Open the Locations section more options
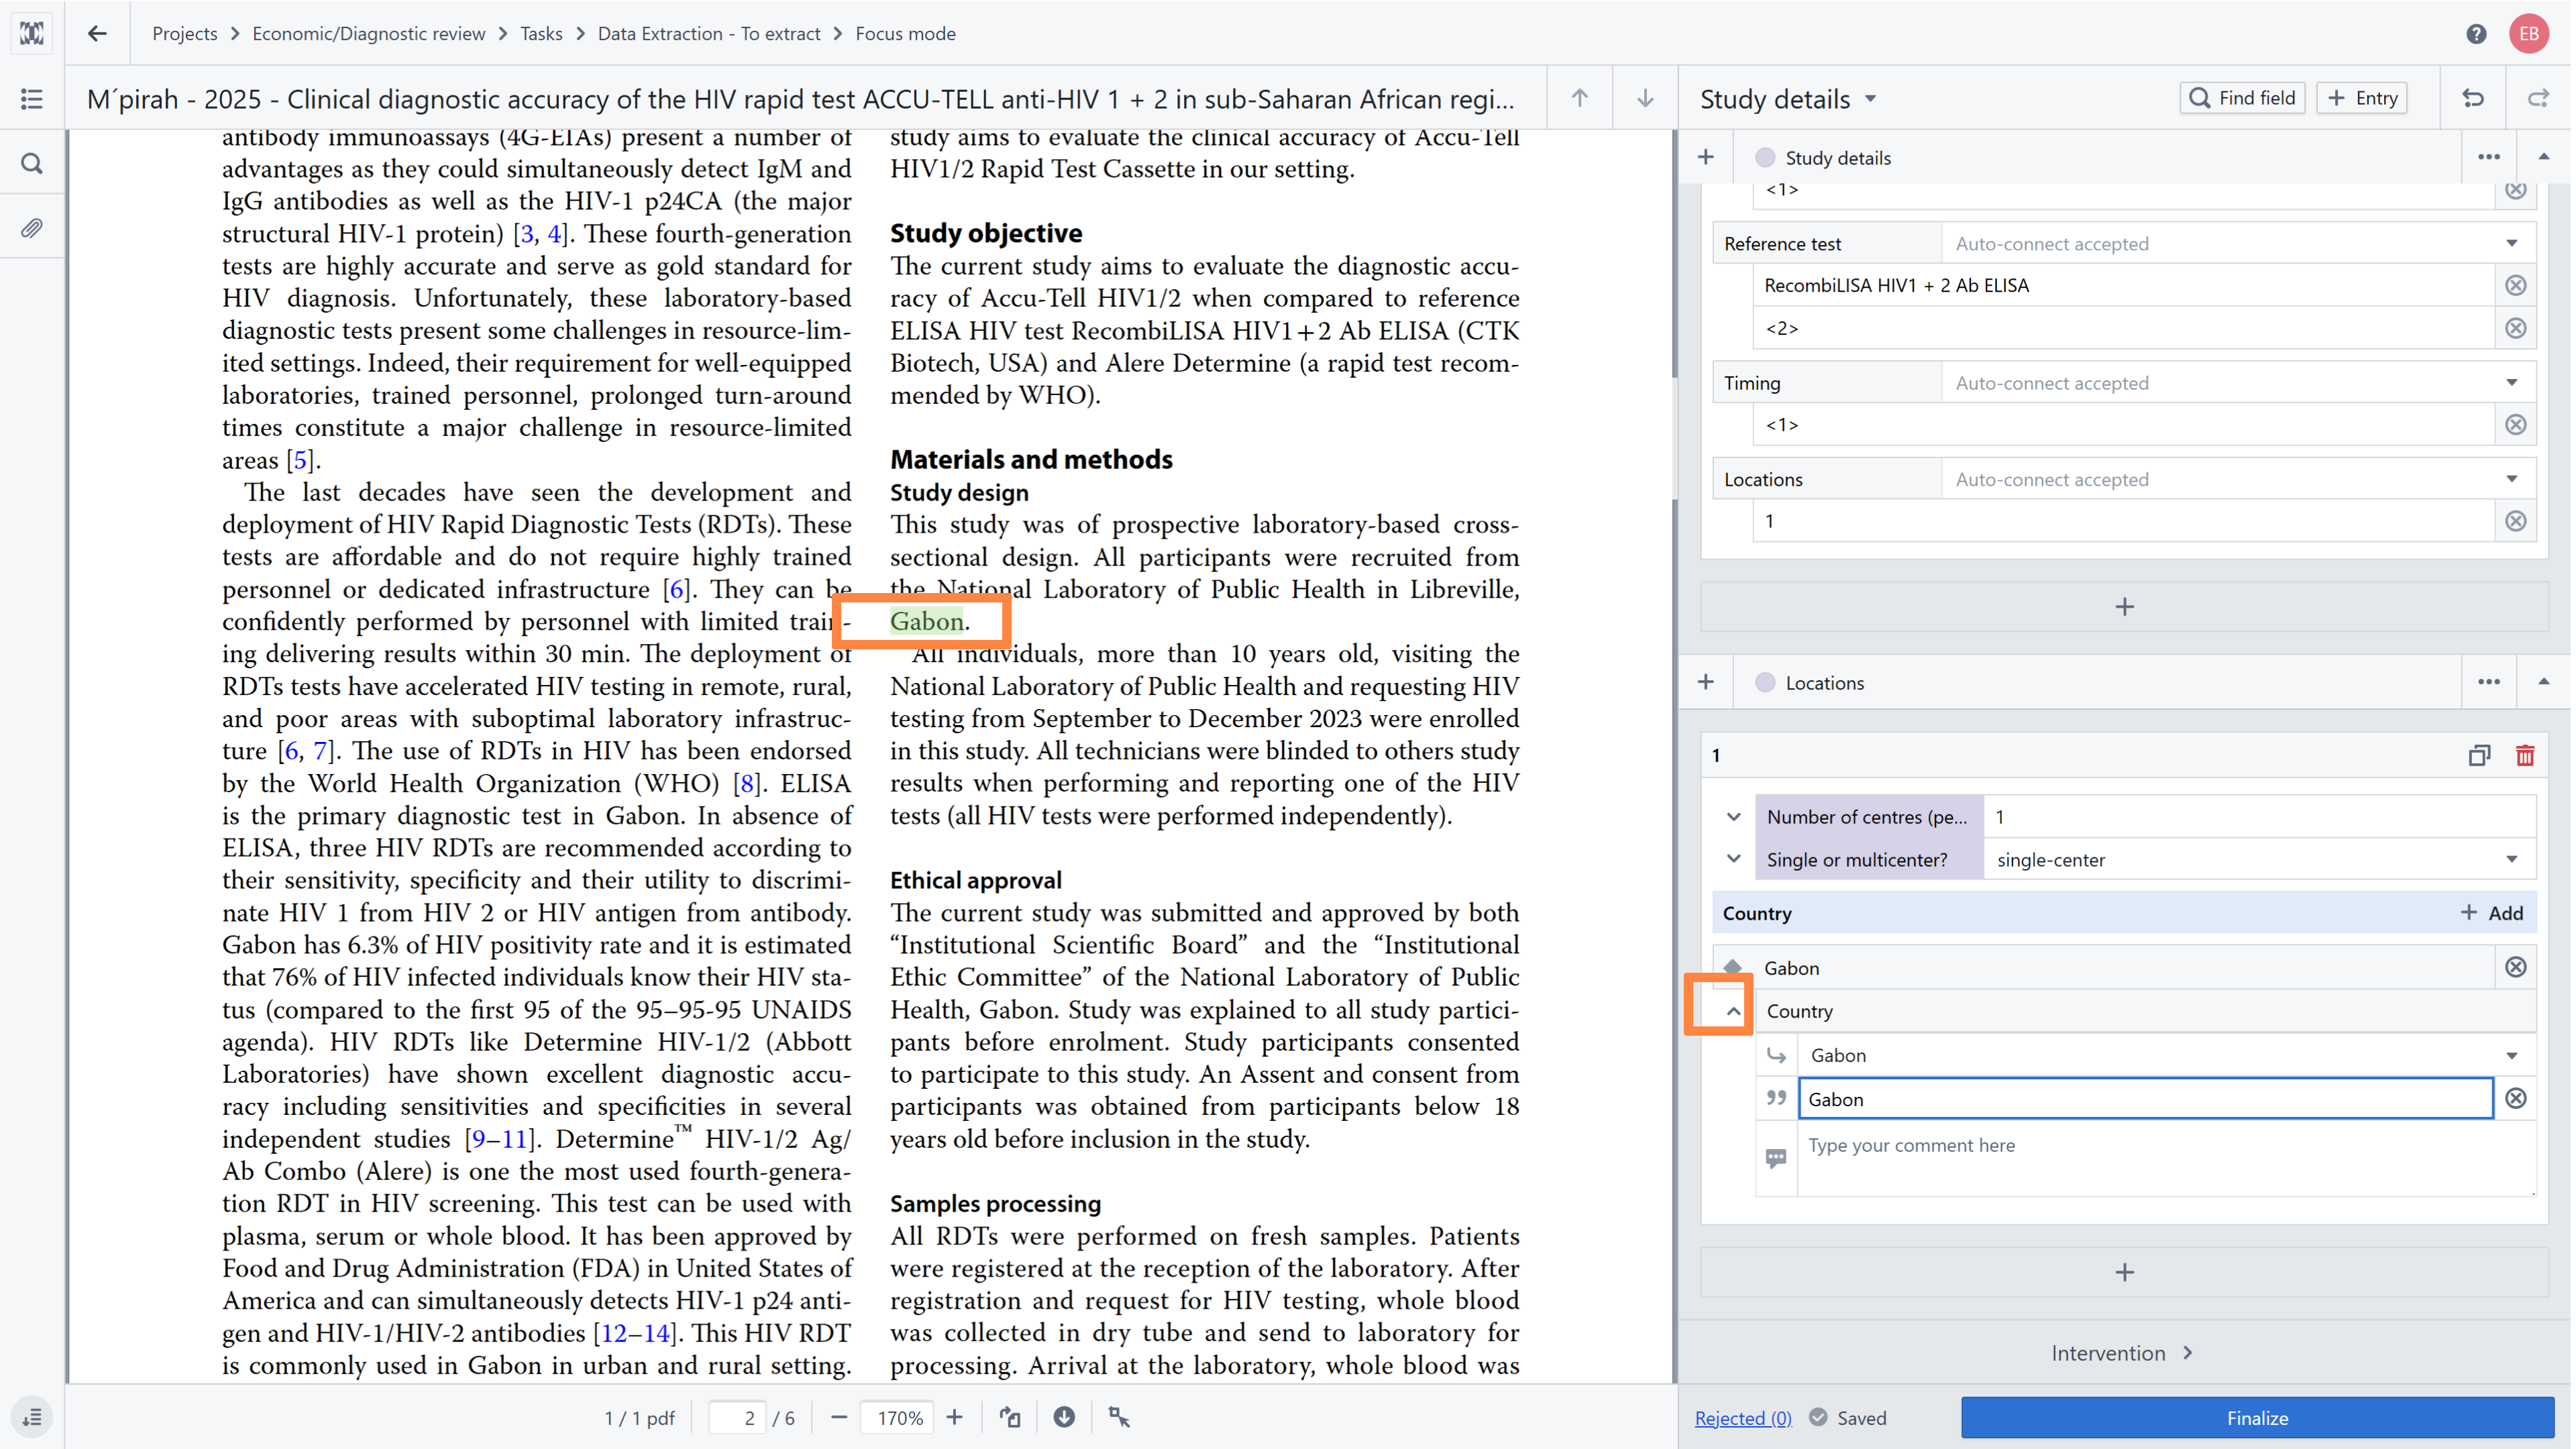This screenshot has height=1449, width=2576. (x=2489, y=682)
